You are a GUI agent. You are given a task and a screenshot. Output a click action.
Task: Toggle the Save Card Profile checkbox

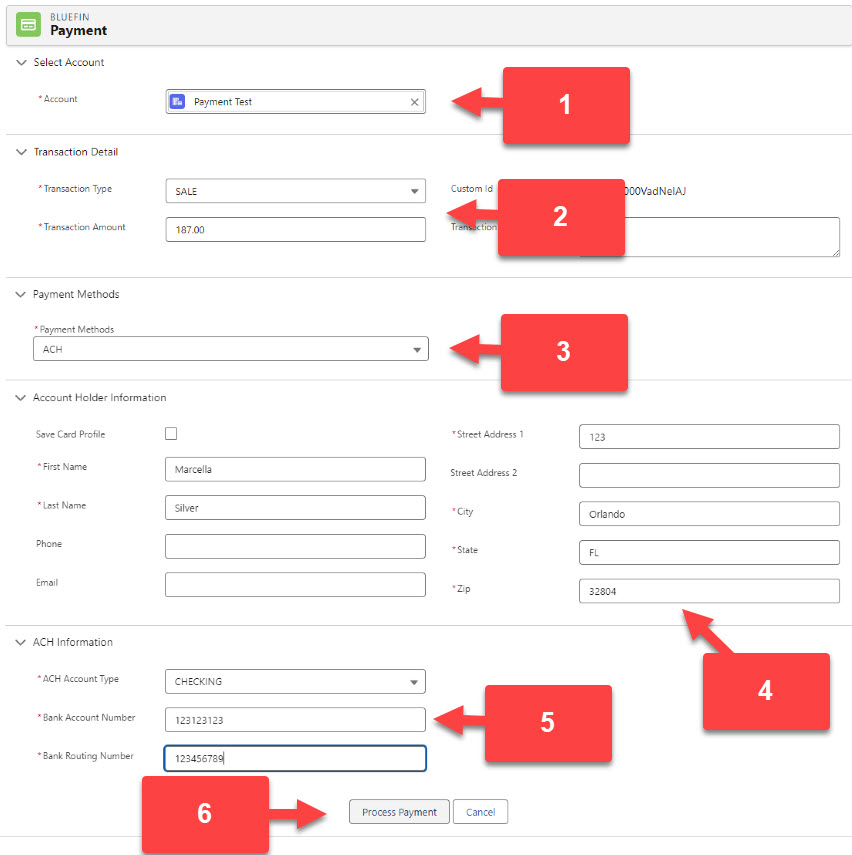[x=171, y=434]
